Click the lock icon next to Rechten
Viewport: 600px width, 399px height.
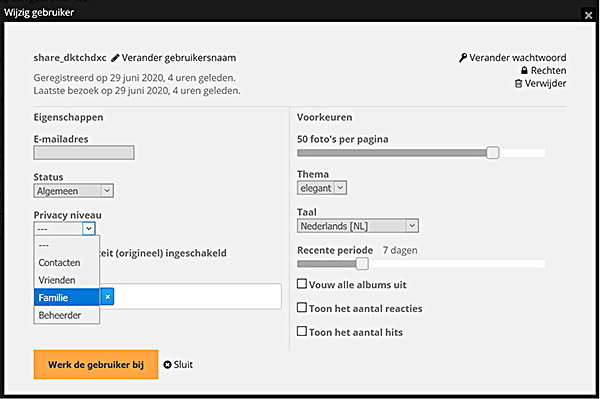524,70
